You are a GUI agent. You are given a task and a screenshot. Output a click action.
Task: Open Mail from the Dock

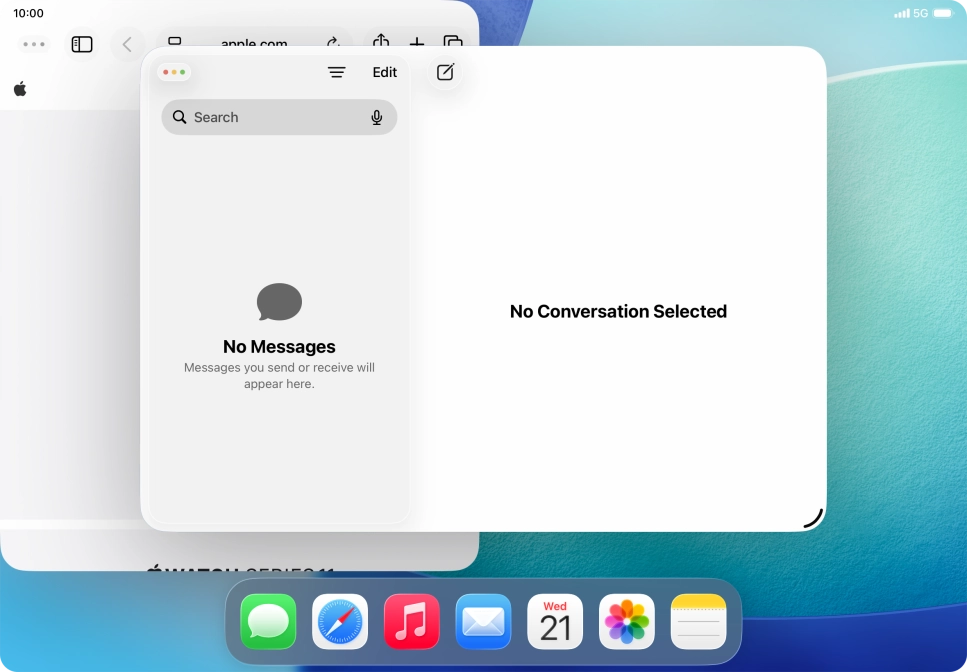point(483,621)
